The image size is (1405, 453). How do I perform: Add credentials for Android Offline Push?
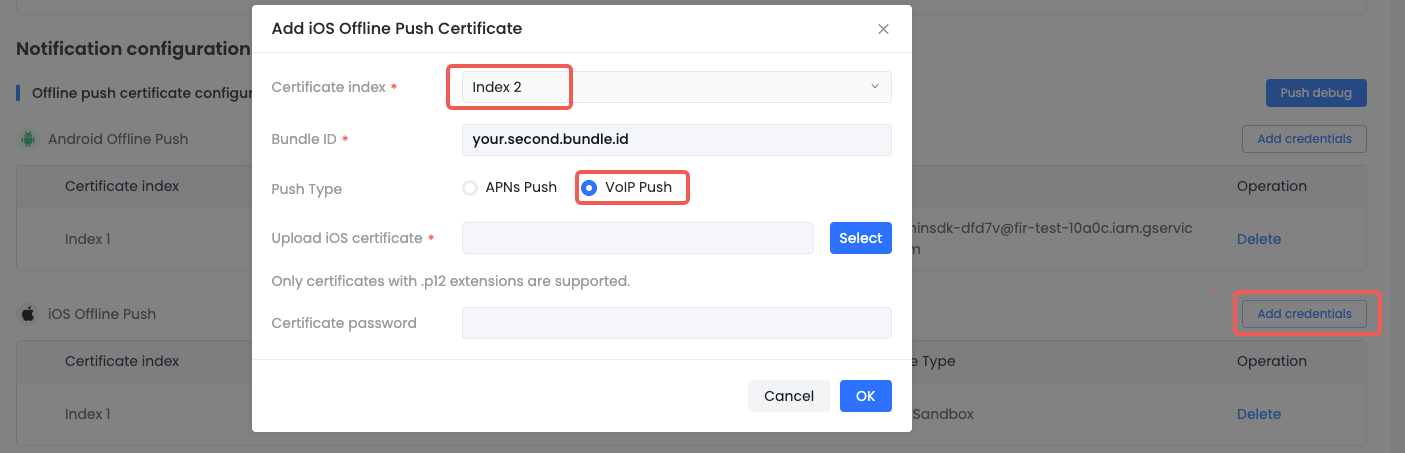coord(1303,139)
